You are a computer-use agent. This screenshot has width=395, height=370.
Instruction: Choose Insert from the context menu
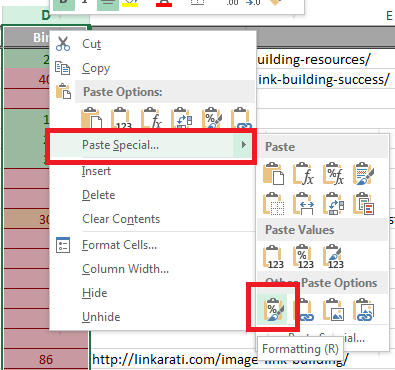[x=96, y=171]
